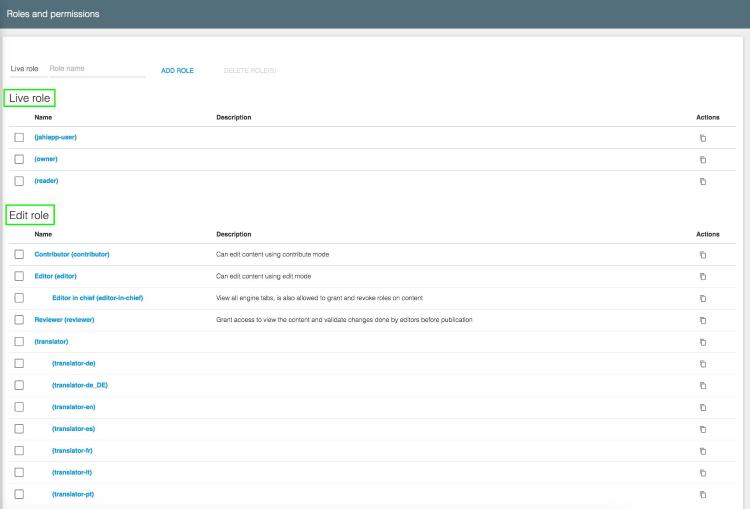Check the (translator-de_DE) checkbox

coord(19,385)
